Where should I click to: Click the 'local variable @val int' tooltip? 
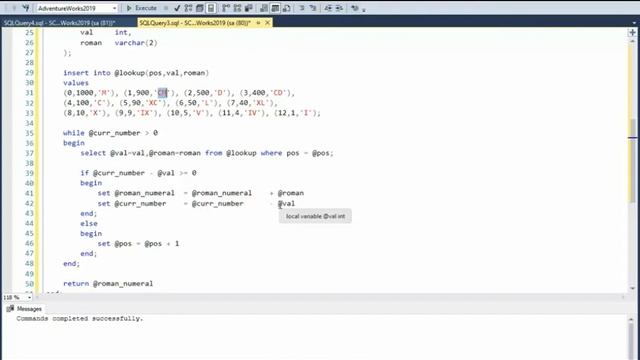[315, 216]
